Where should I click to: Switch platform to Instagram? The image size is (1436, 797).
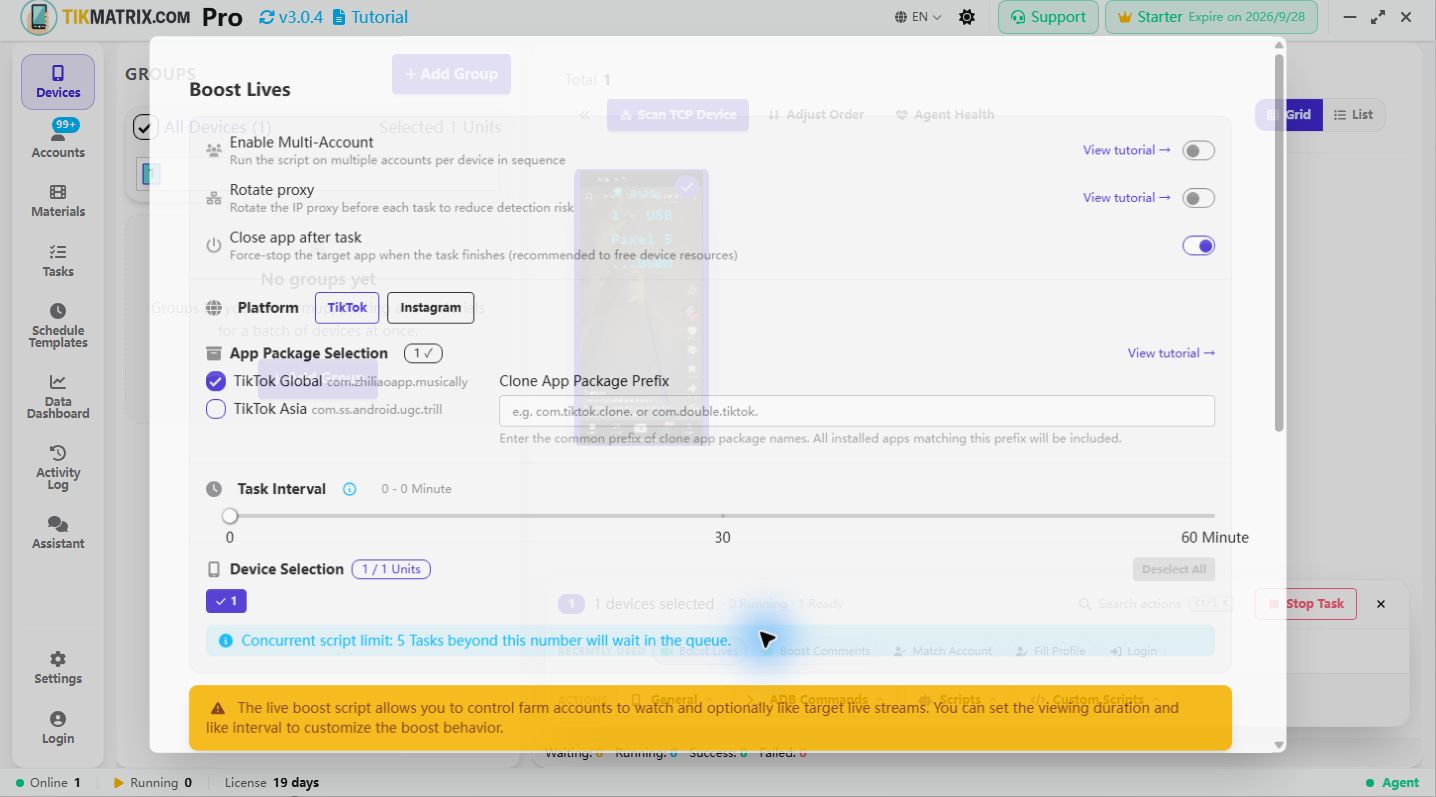click(x=430, y=308)
